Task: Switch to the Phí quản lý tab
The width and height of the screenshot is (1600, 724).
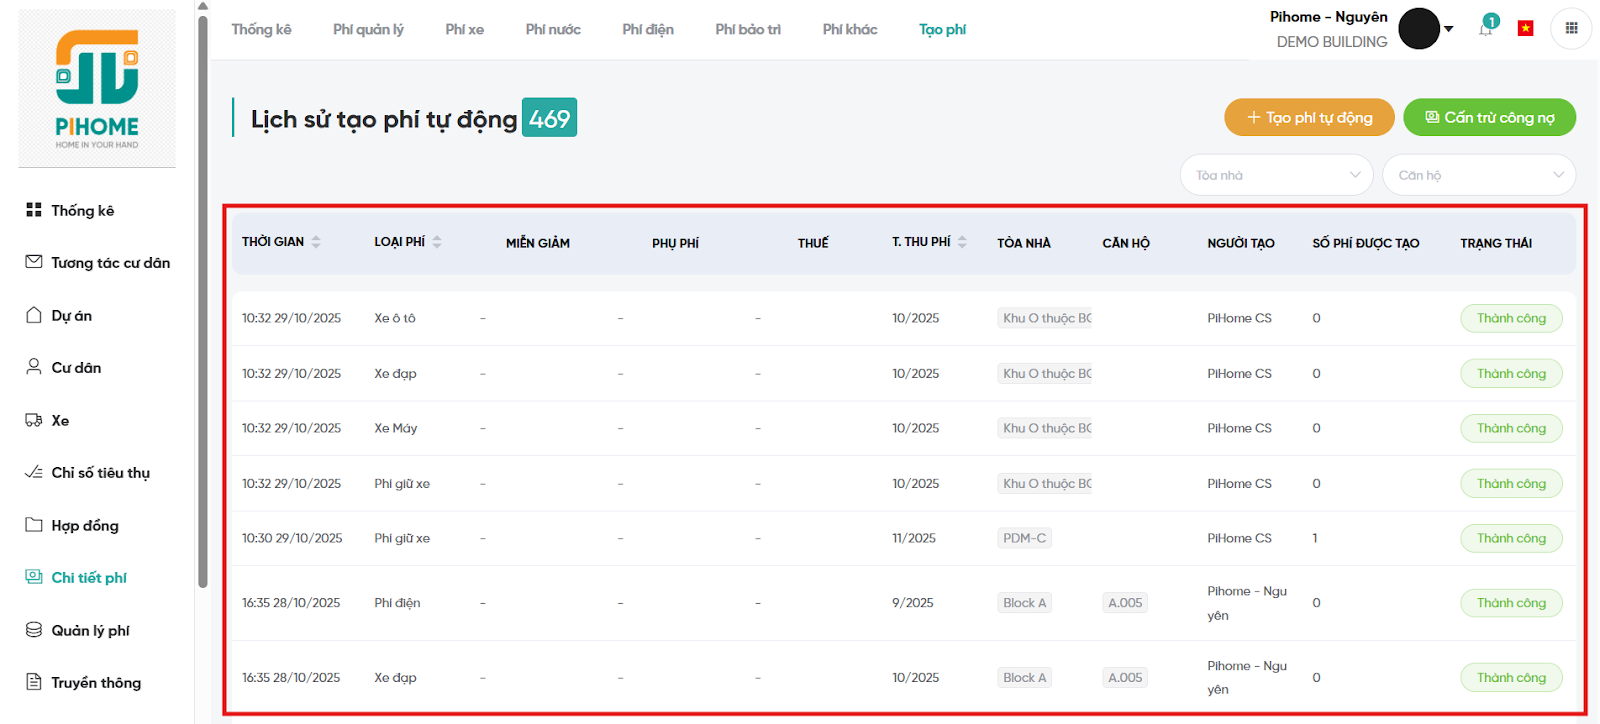Action: (368, 30)
